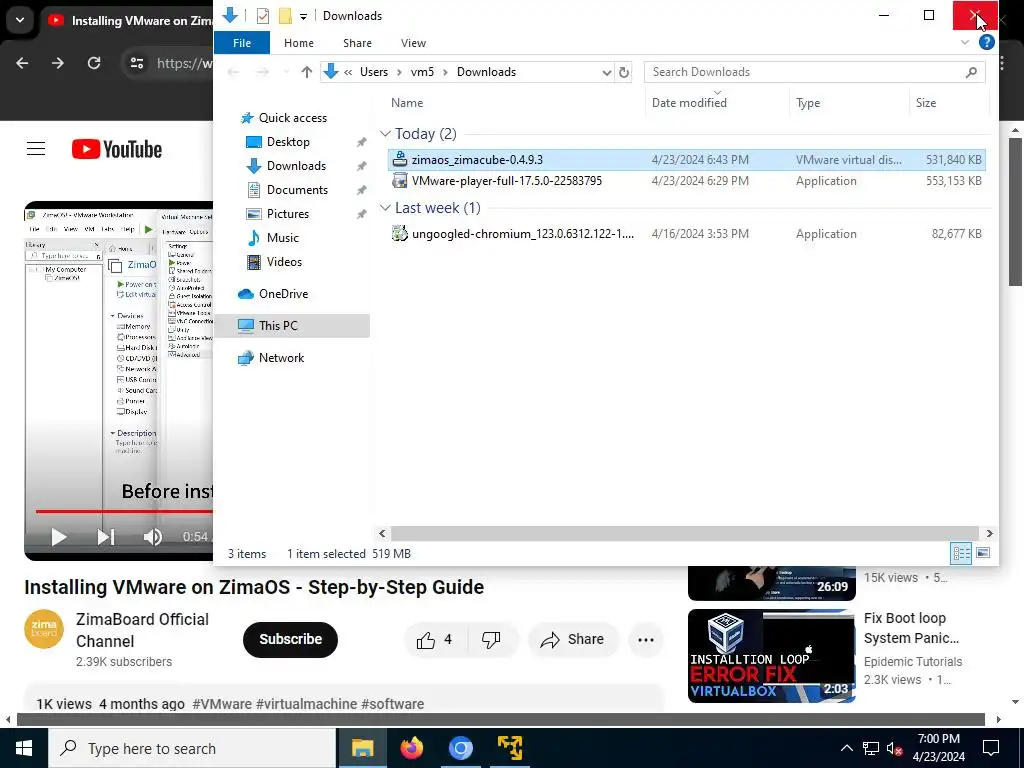Open the Home ribbon tab
Viewport: 1024px width, 768px height.
click(298, 43)
